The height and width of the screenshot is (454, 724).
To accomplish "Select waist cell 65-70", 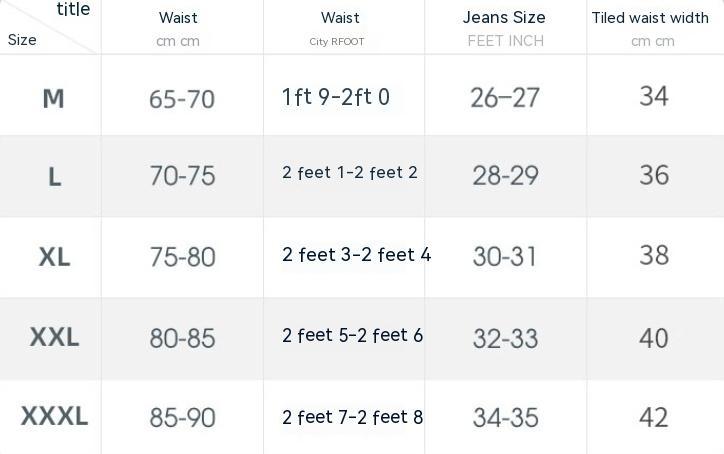I will click(182, 99).
